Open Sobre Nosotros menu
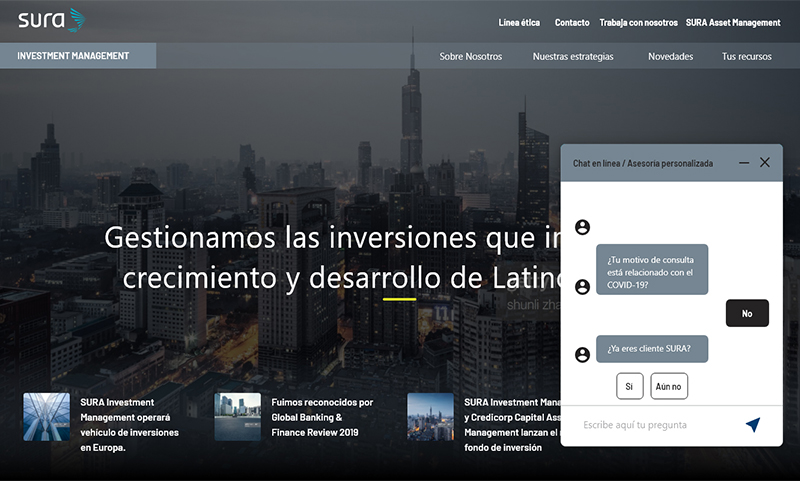 (x=470, y=57)
